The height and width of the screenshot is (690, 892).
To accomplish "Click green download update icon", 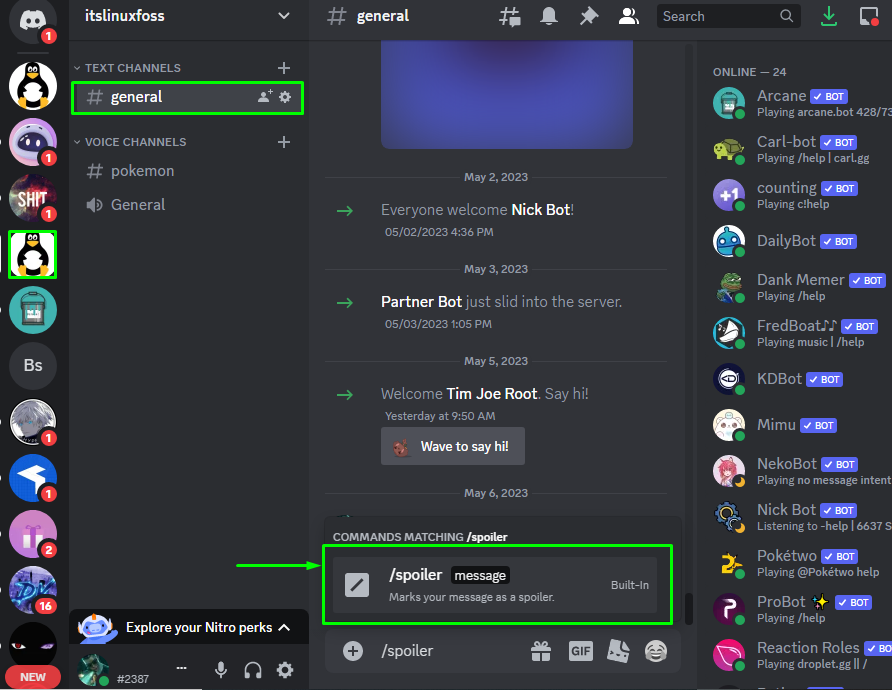I will click(x=829, y=16).
